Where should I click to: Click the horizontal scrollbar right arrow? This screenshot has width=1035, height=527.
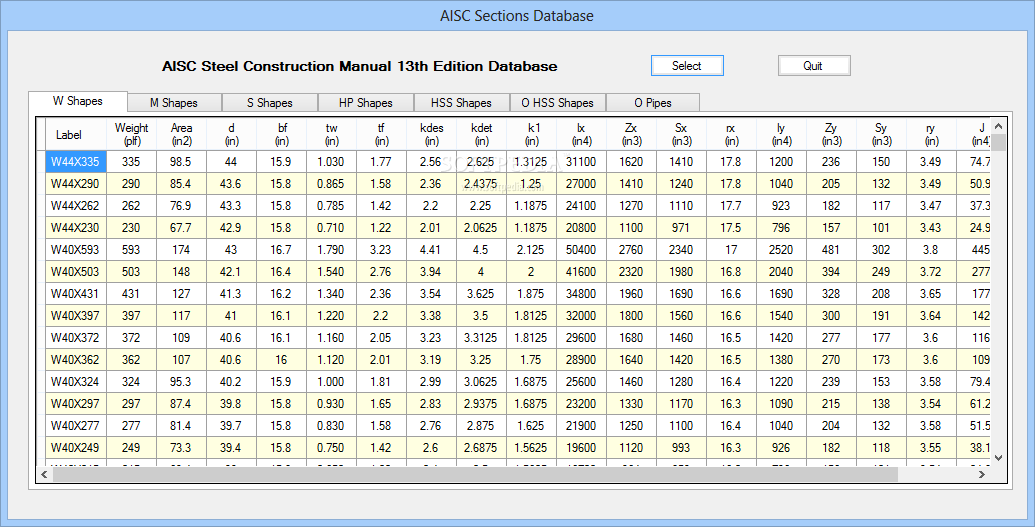[x=982, y=474]
